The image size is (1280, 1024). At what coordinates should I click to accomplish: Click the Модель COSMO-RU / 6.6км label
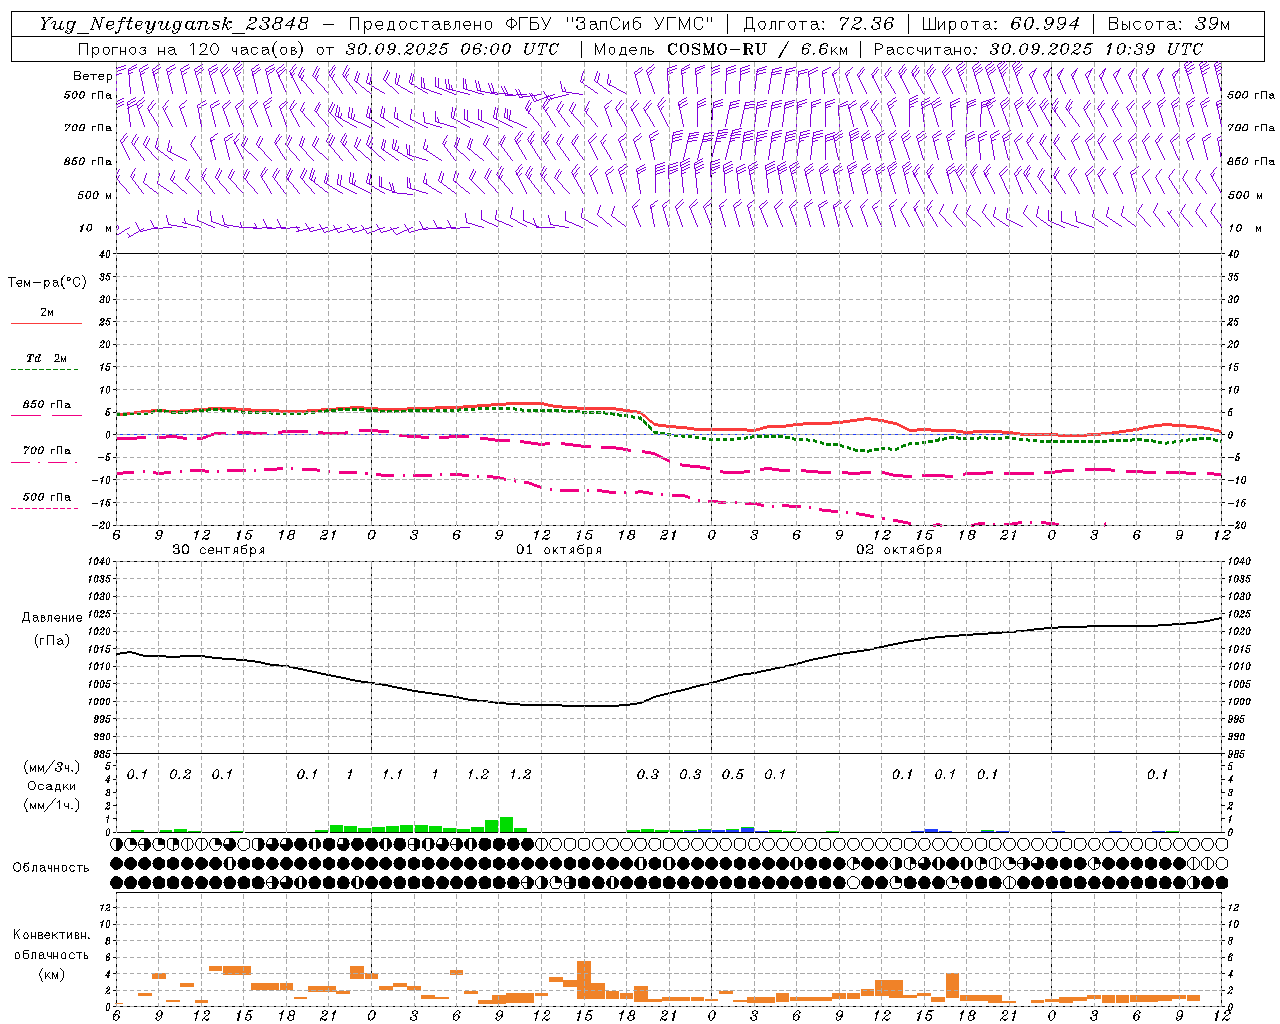pos(720,49)
